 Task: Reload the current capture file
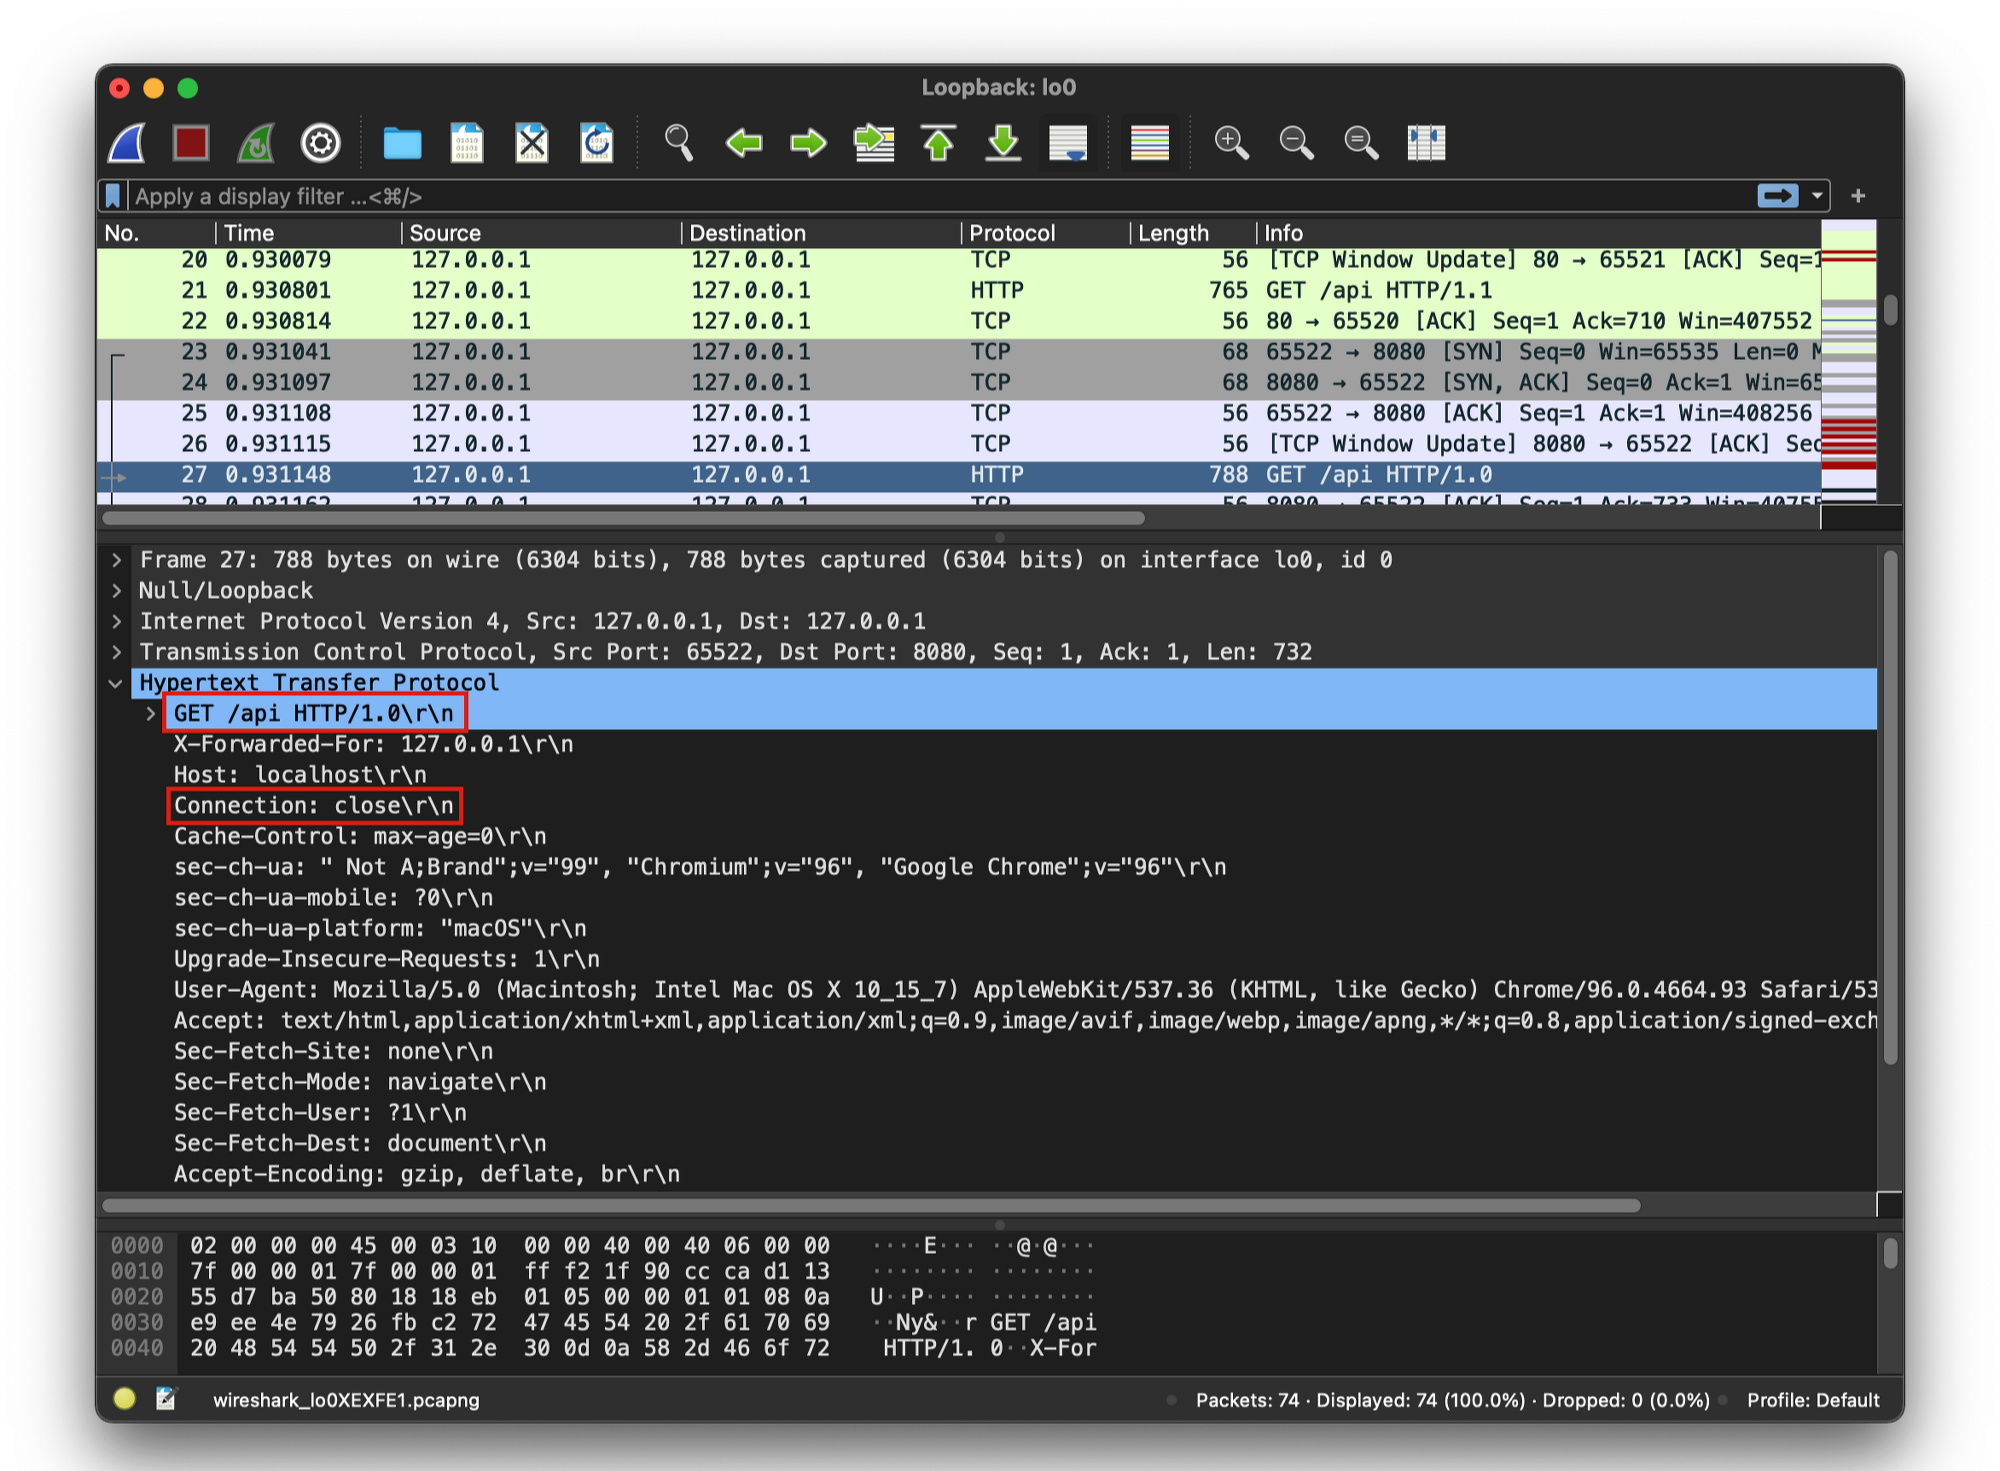click(595, 143)
